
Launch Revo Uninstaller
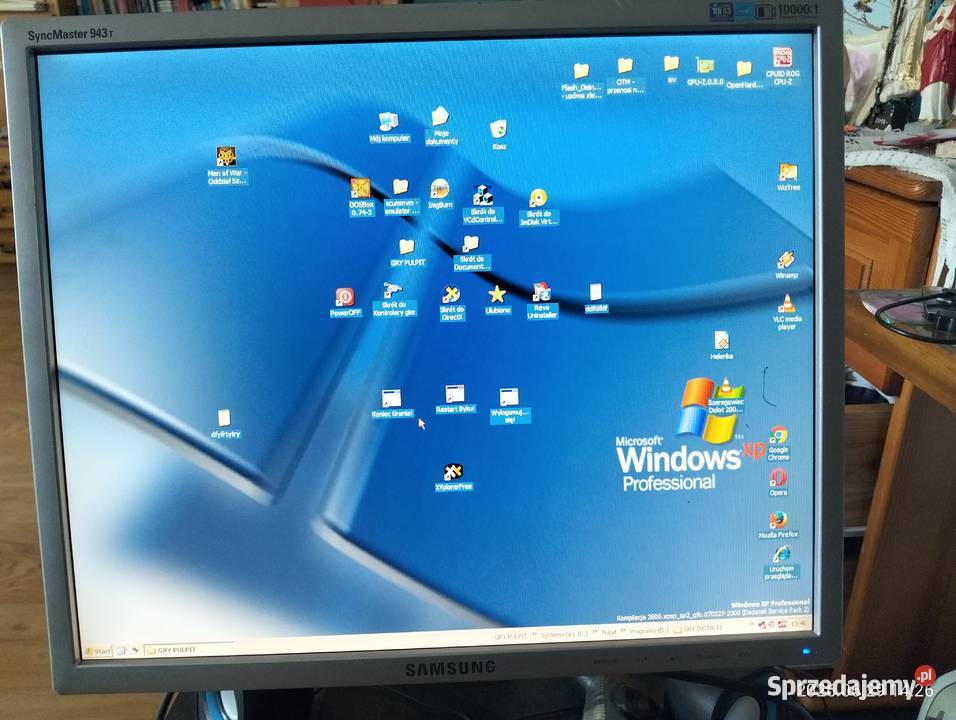pyautogui.click(x=541, y=301)
